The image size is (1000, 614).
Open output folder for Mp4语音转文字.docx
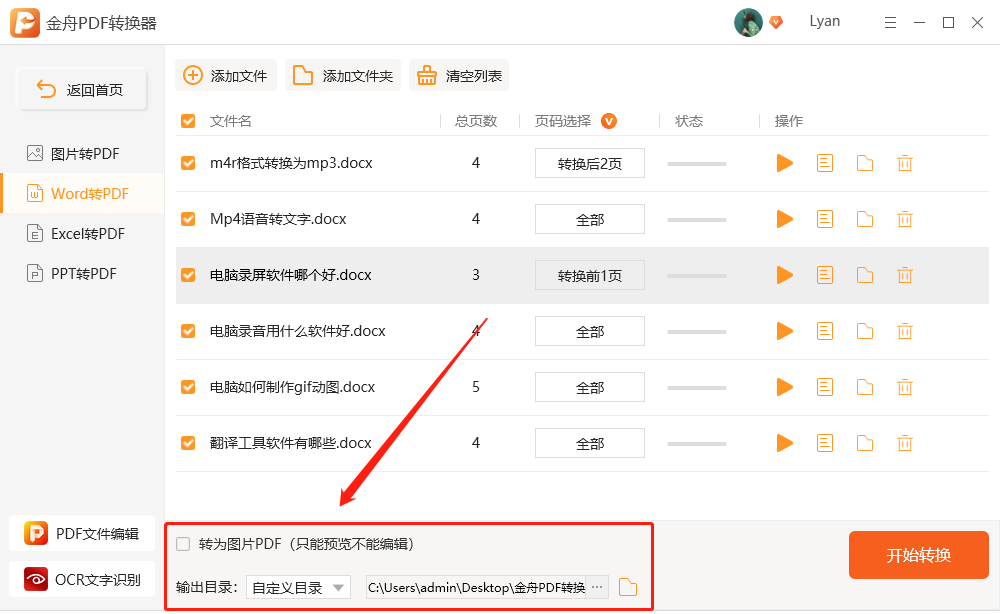pos(865,219)
